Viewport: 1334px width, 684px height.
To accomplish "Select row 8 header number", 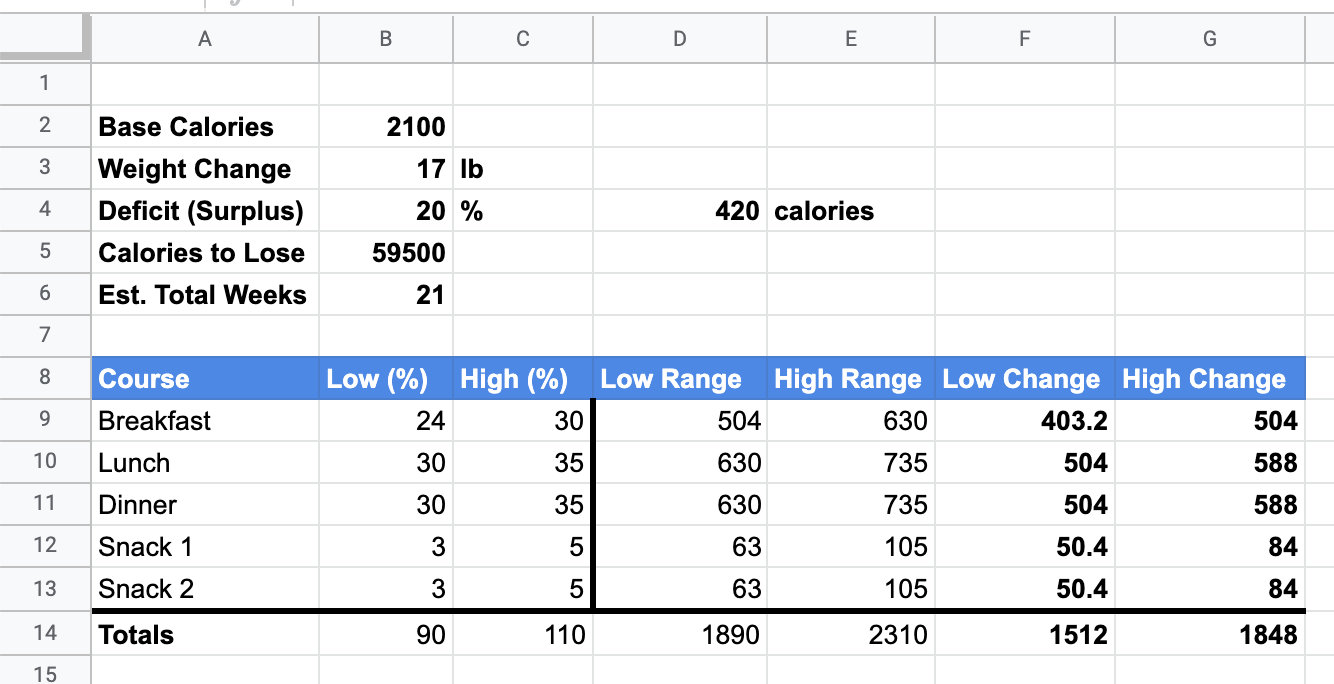I will pos(45,378).
